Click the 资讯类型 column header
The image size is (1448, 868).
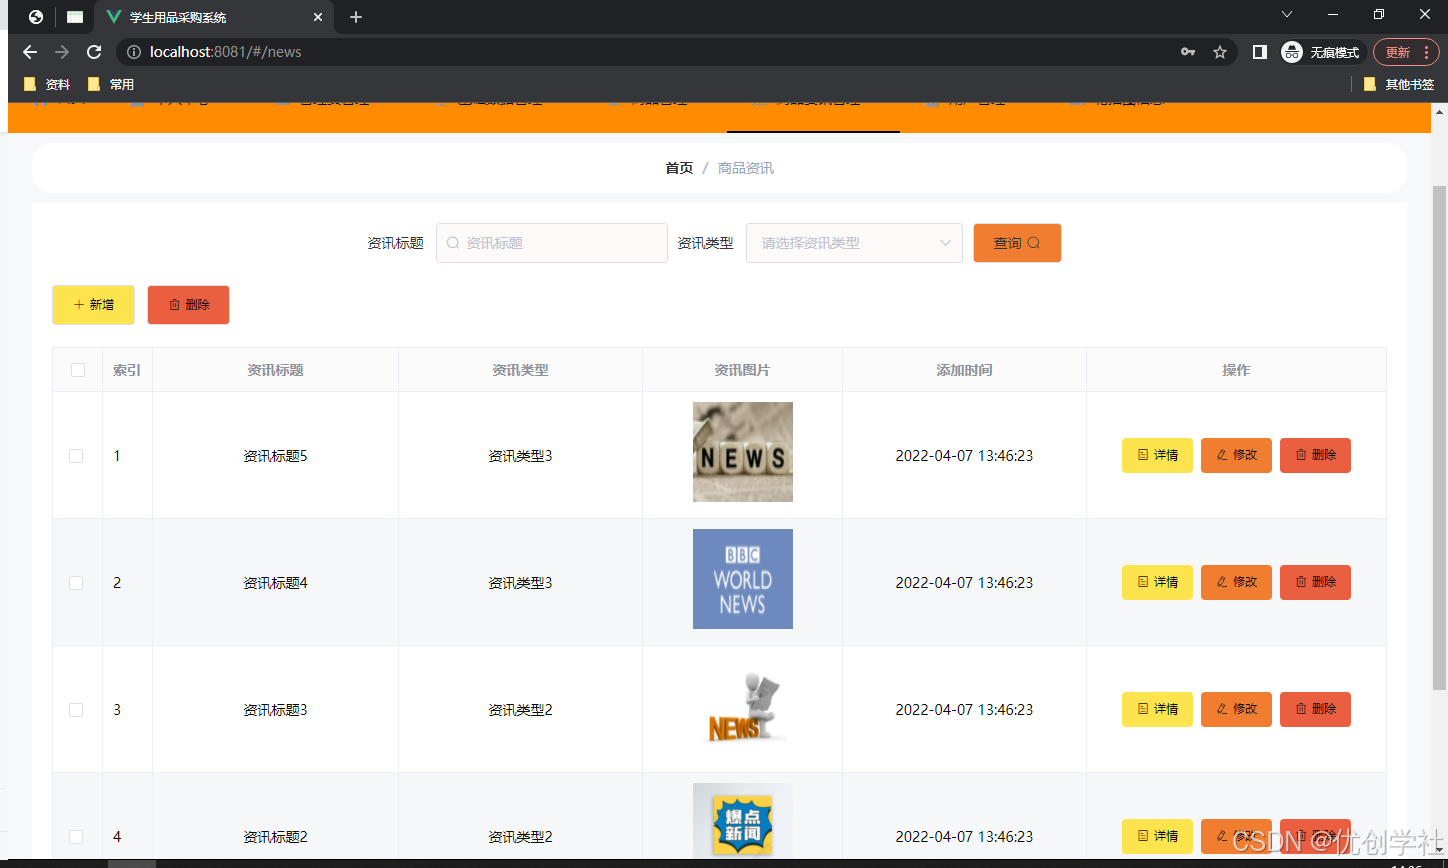click(520, 370)
